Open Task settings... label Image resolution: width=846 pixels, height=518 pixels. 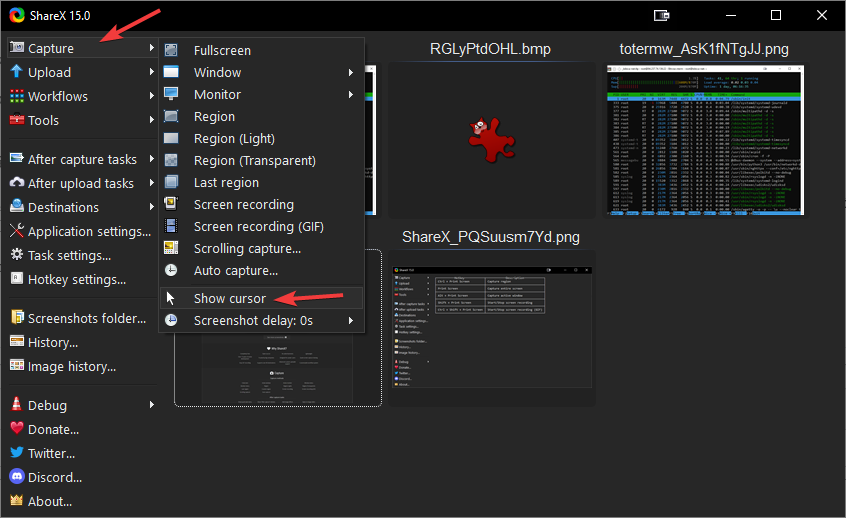(69, 255)
